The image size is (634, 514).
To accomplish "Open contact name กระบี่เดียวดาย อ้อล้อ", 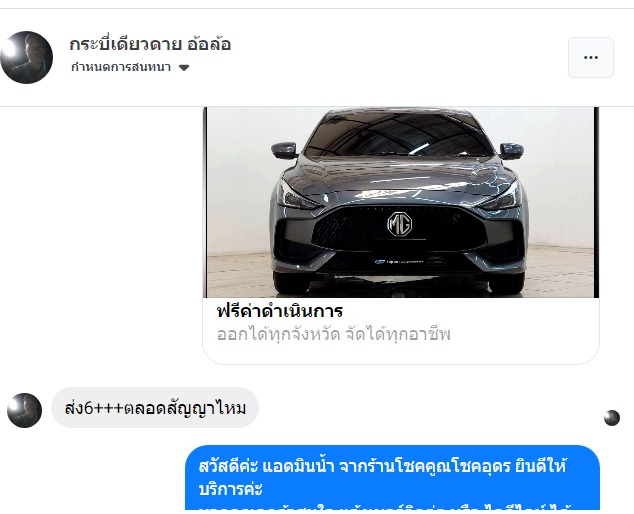I will click(x=150, y=44).
